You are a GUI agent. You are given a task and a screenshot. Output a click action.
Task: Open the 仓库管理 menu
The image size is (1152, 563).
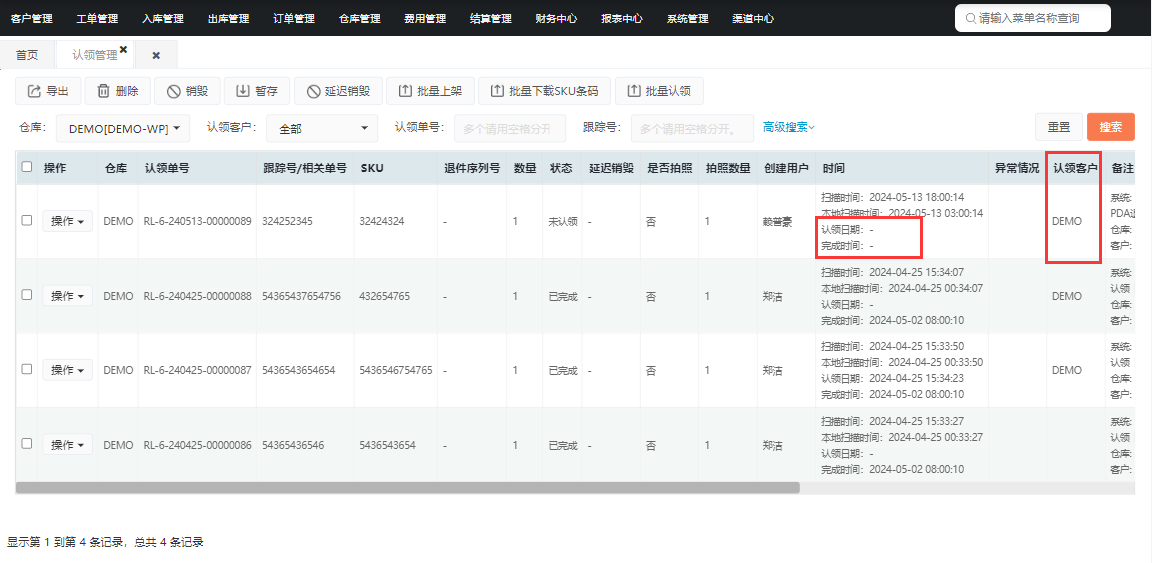(x=360, y=18)
